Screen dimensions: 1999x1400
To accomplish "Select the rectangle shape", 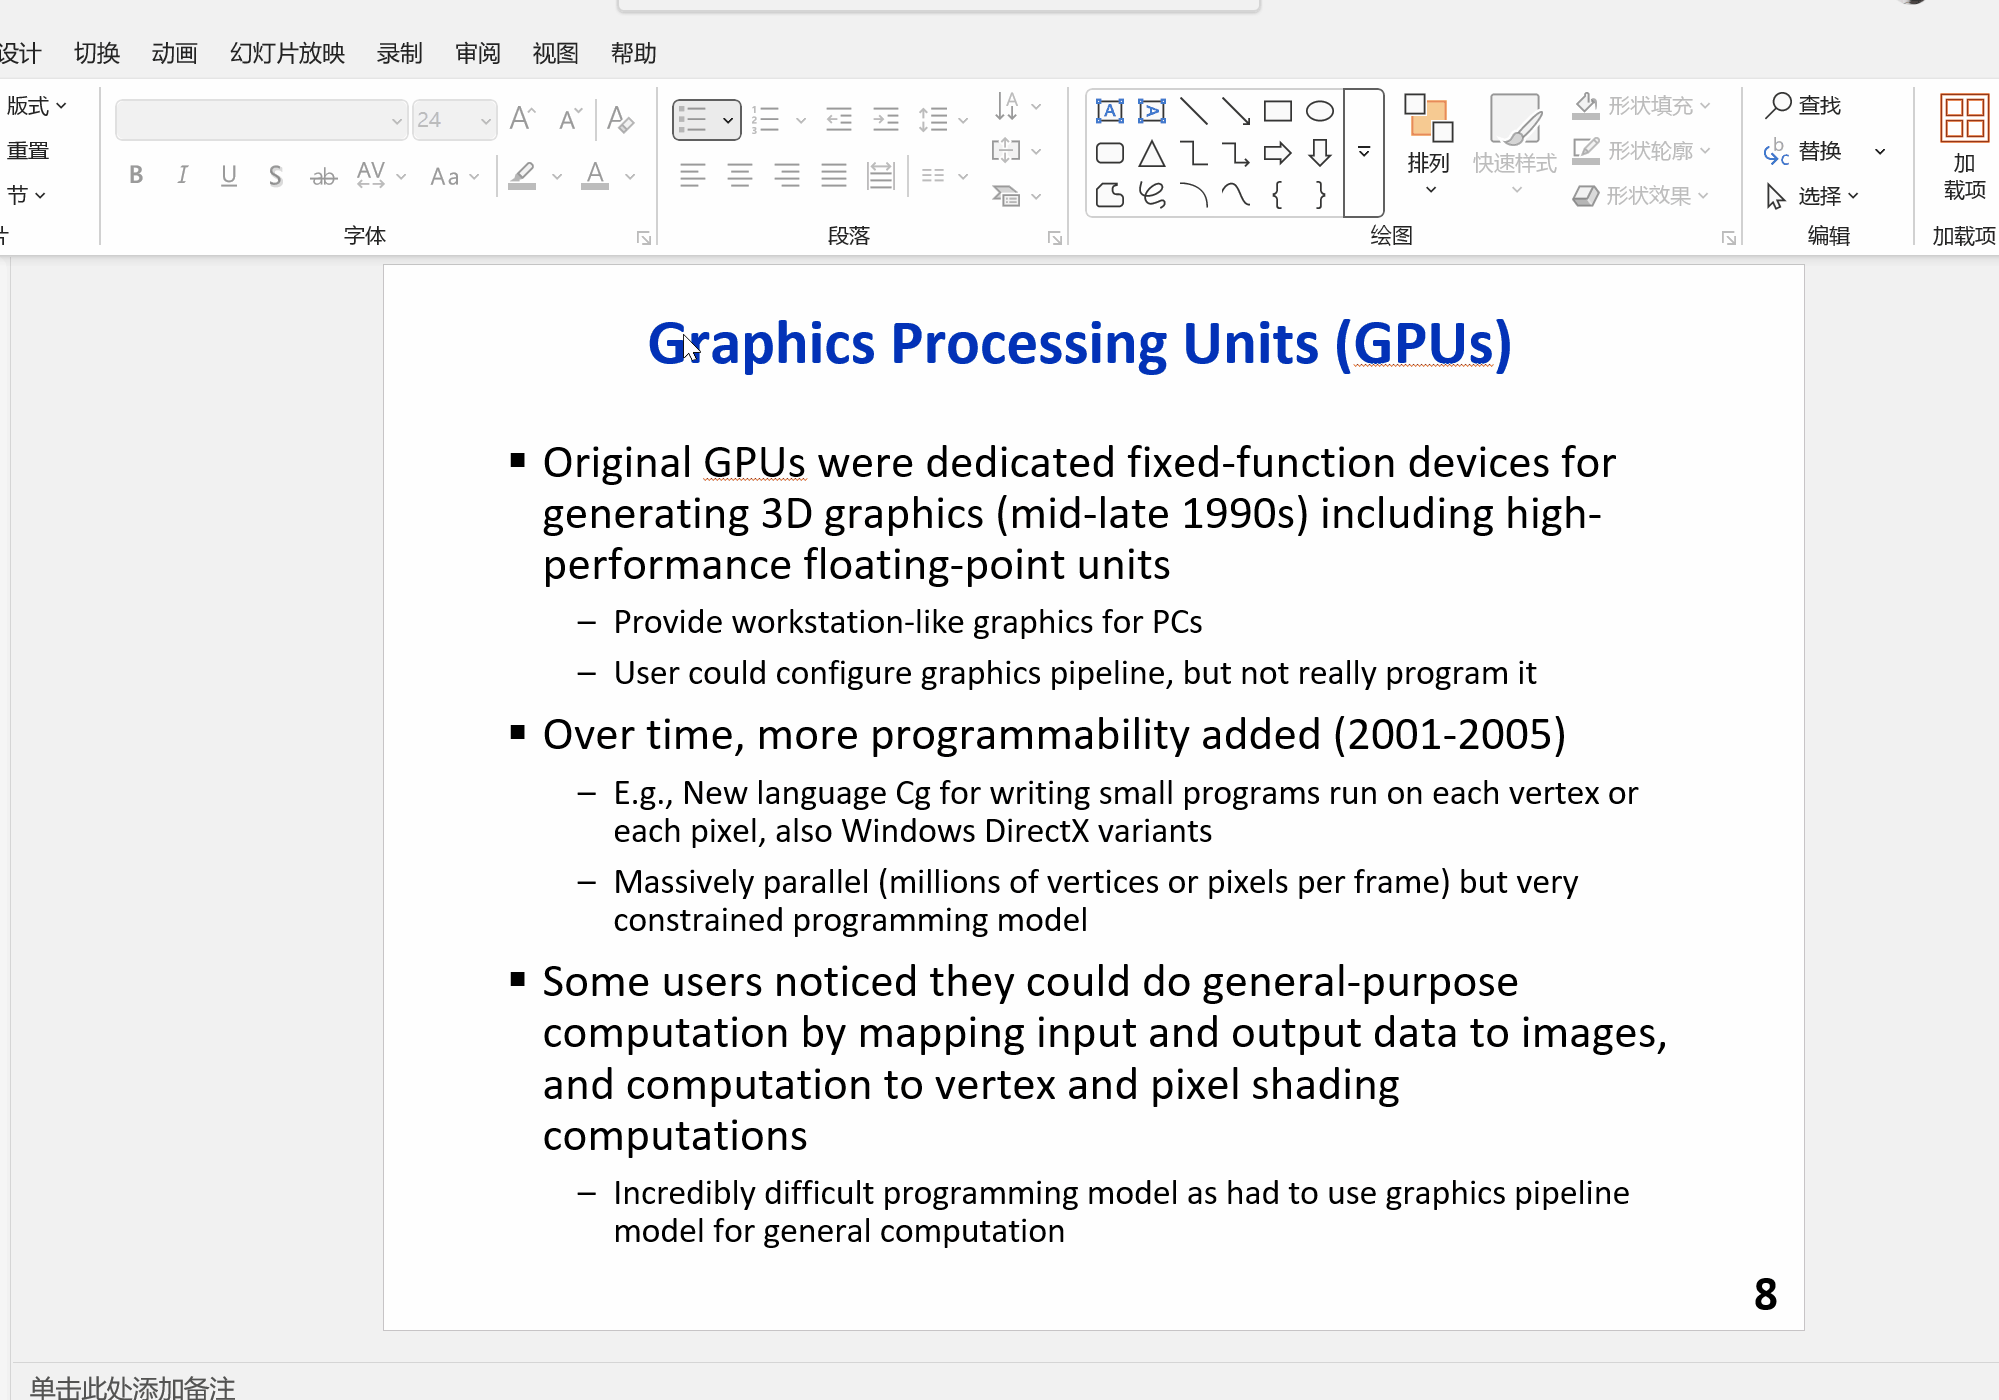I will (x=1278, y=111).
